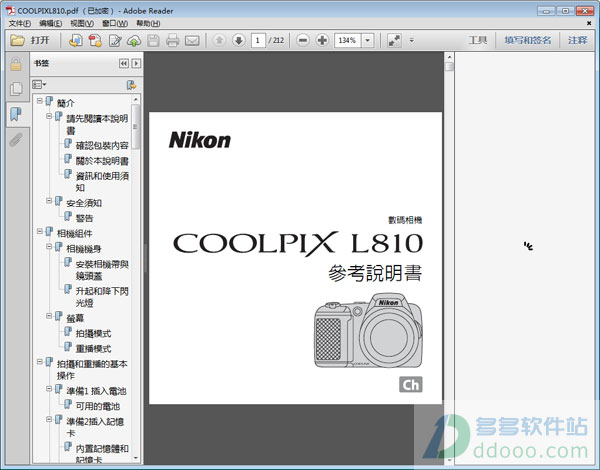
Task: Go to next page arrow
Action: pyautogui.click(x=239, y=40)
